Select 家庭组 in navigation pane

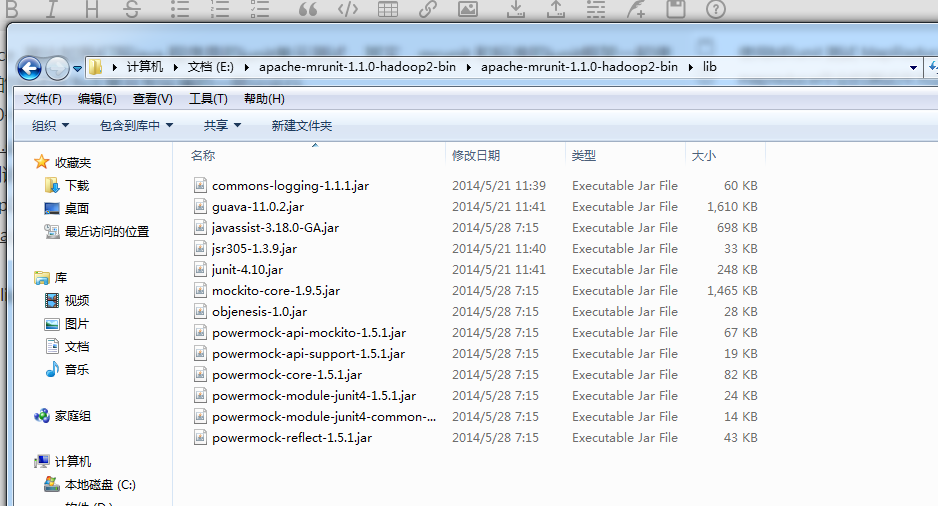coord(72,416)
